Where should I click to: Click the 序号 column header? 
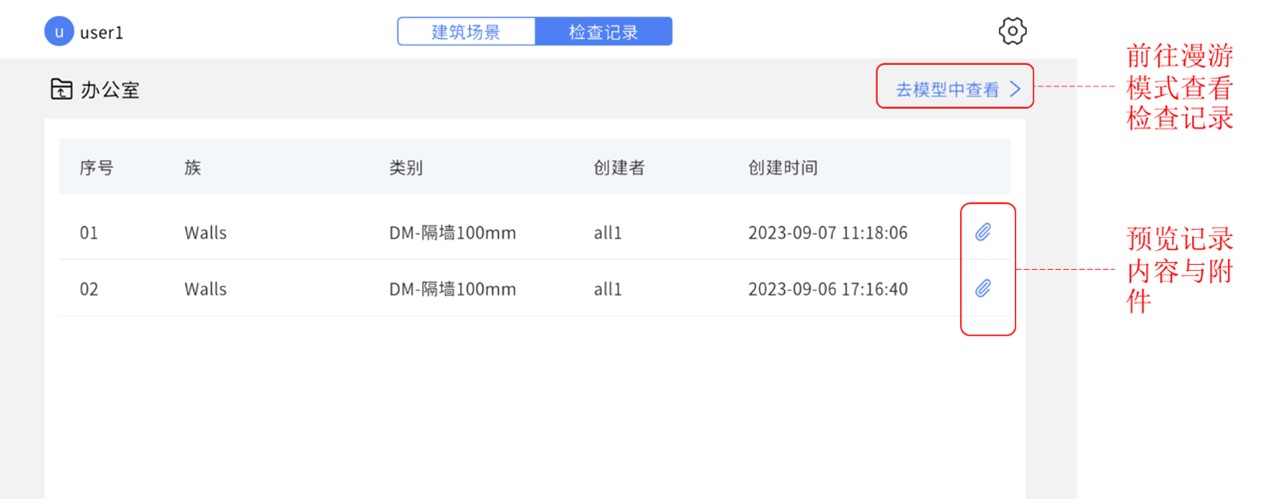click(x=97, y=167)
